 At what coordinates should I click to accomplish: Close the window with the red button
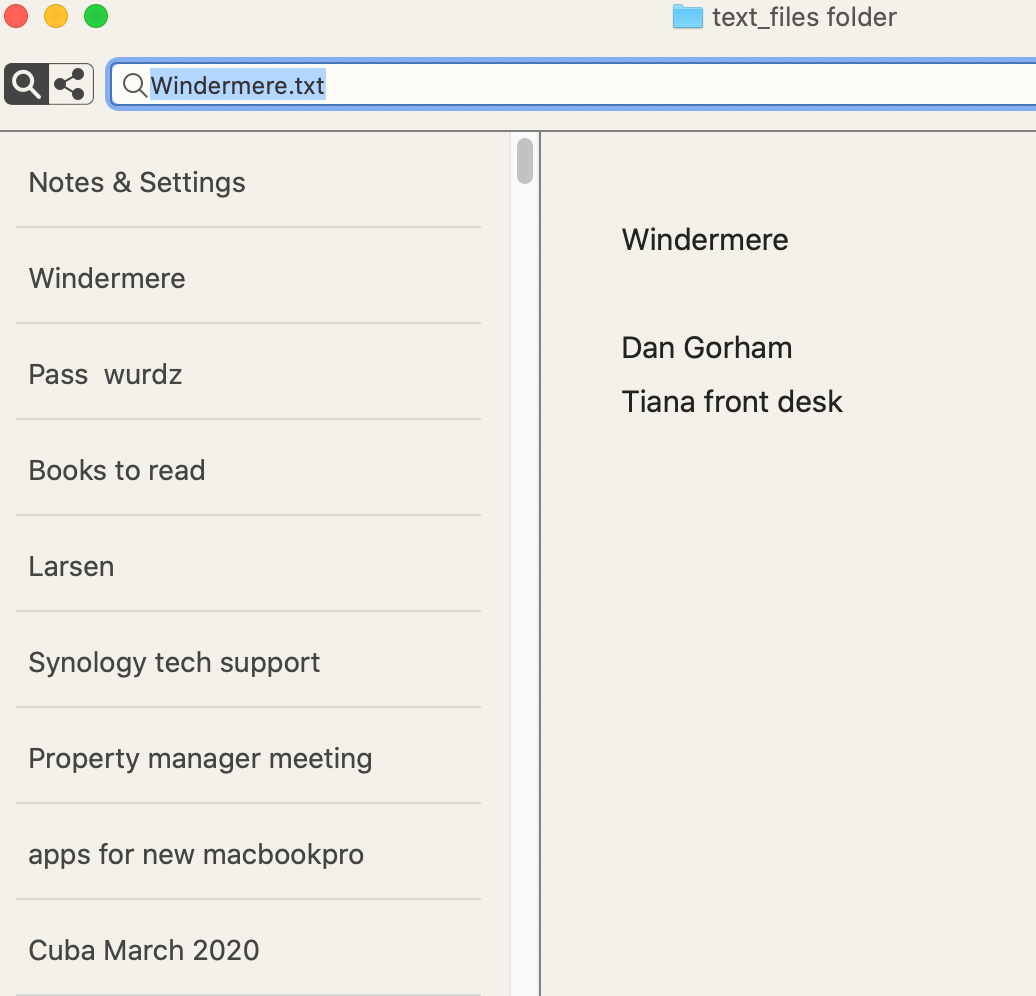16,16
